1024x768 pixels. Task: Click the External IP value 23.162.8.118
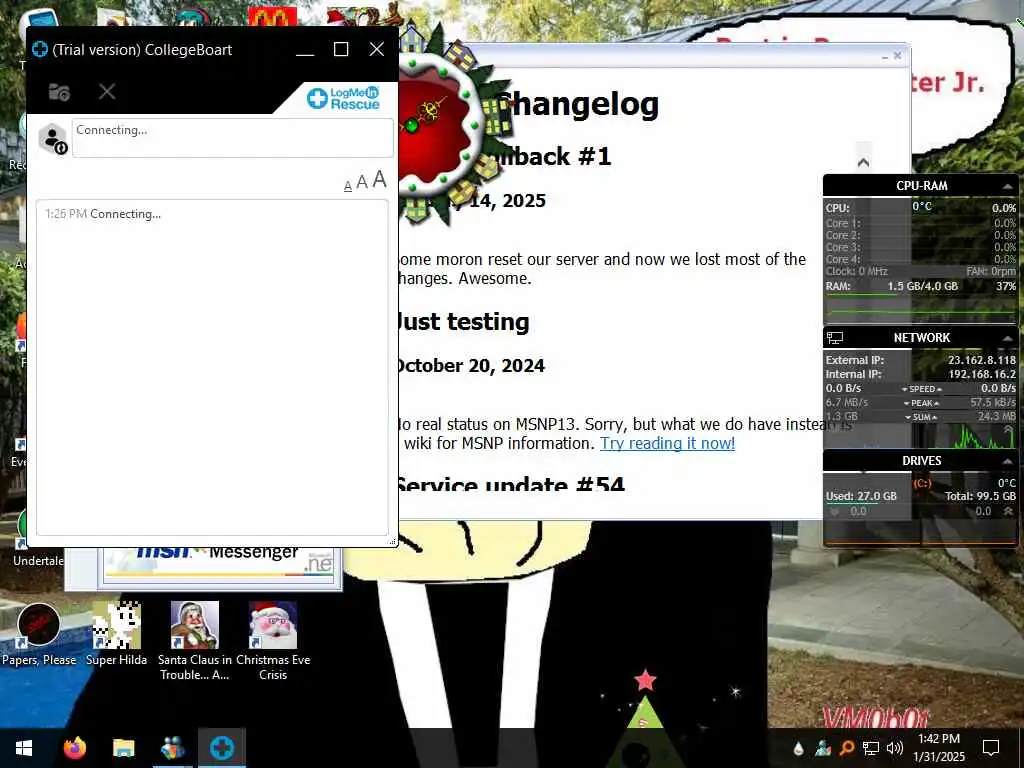click(x=982, y=360)
